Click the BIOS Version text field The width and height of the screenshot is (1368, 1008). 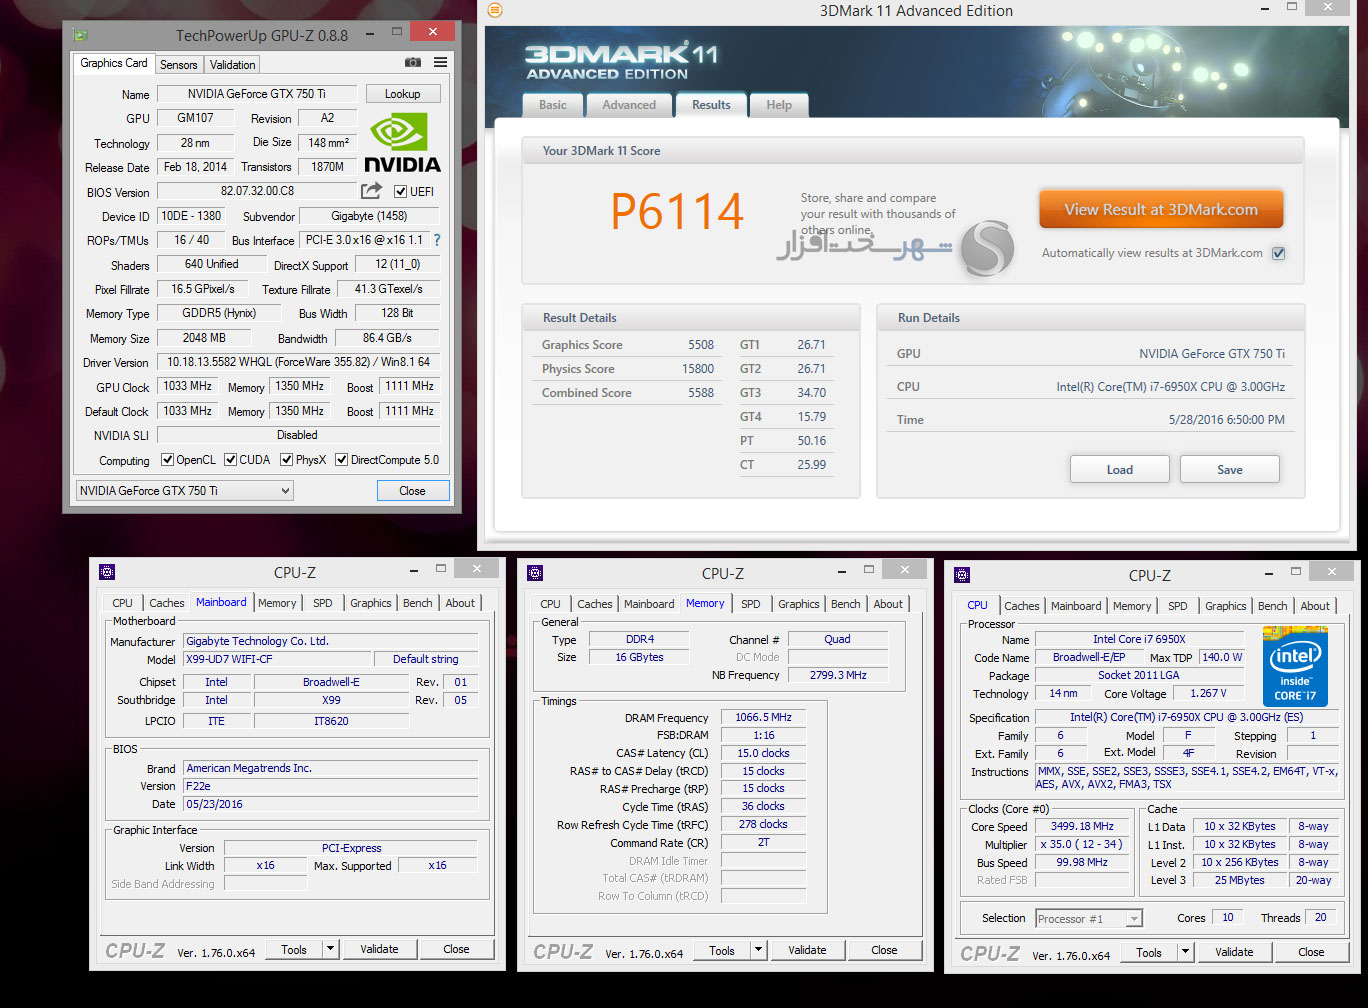click(x=257, y=191)
